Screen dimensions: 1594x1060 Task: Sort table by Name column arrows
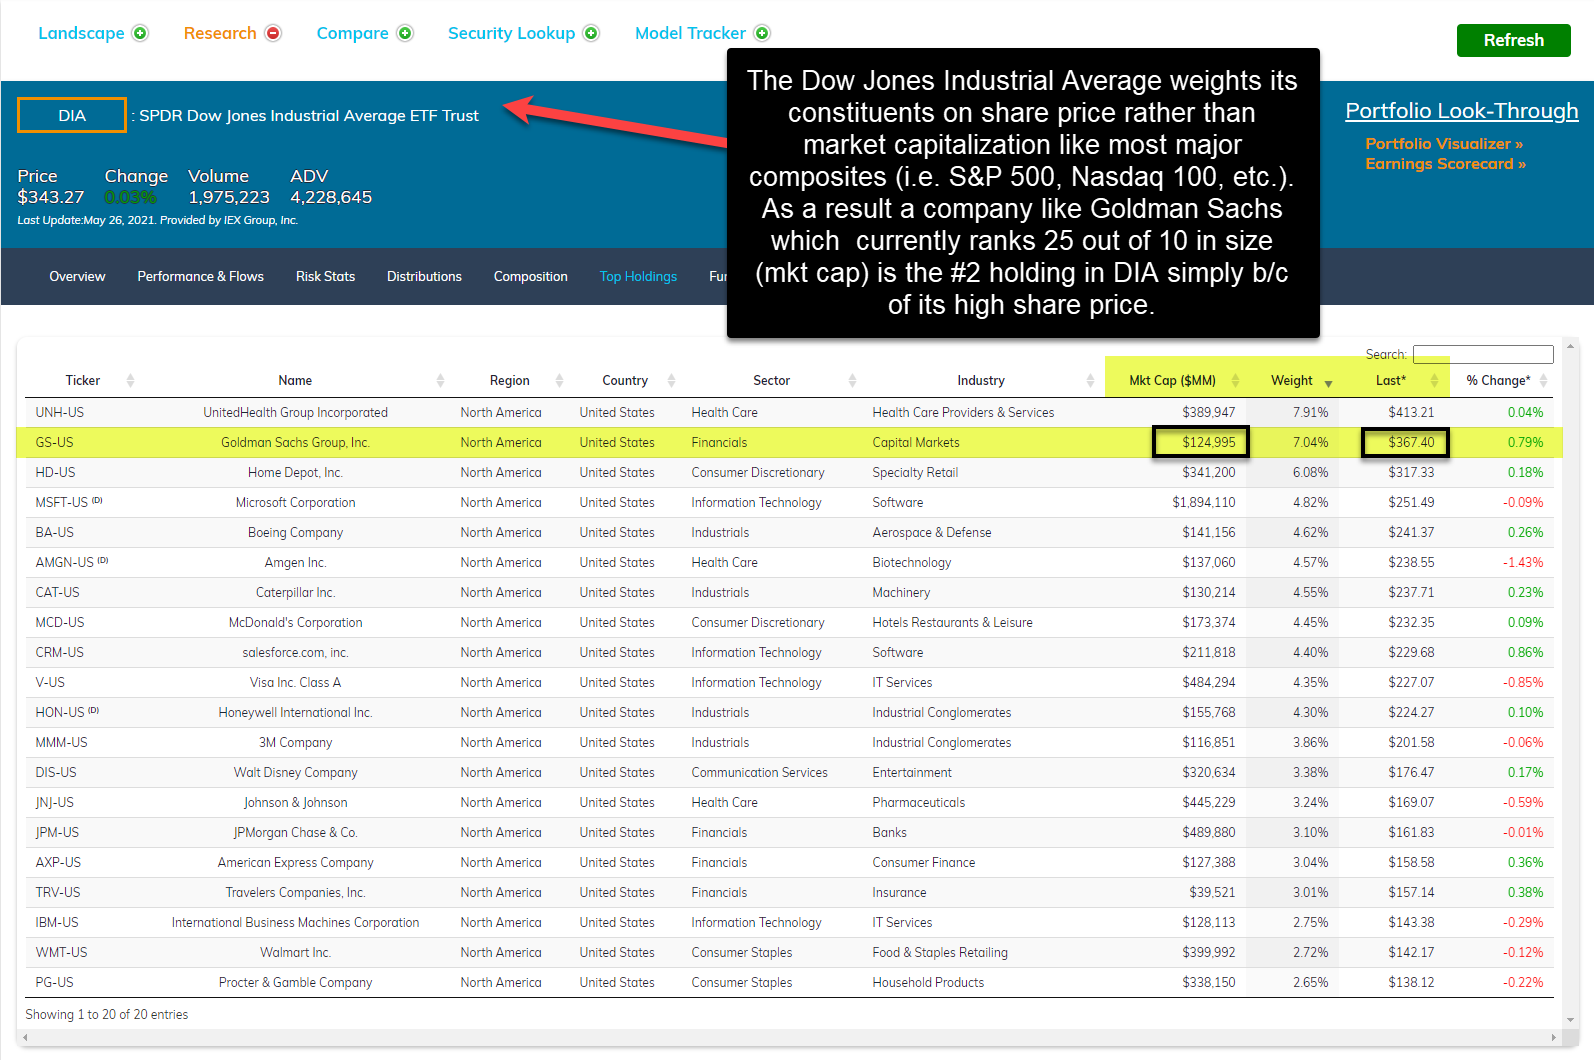(440, 381)
